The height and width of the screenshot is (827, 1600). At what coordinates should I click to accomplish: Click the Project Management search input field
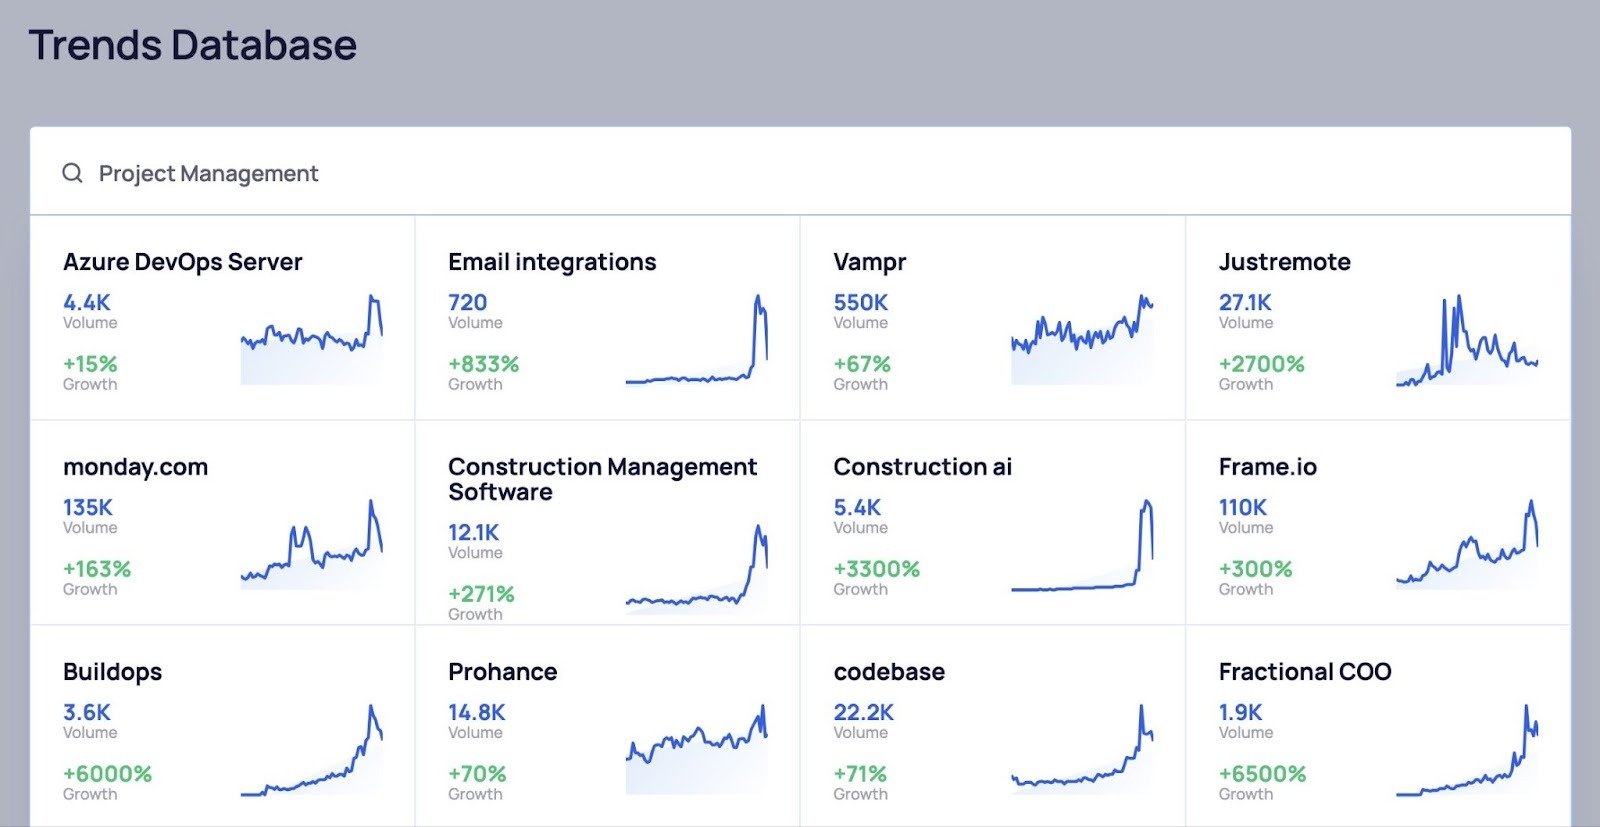(x=207, y=172)
